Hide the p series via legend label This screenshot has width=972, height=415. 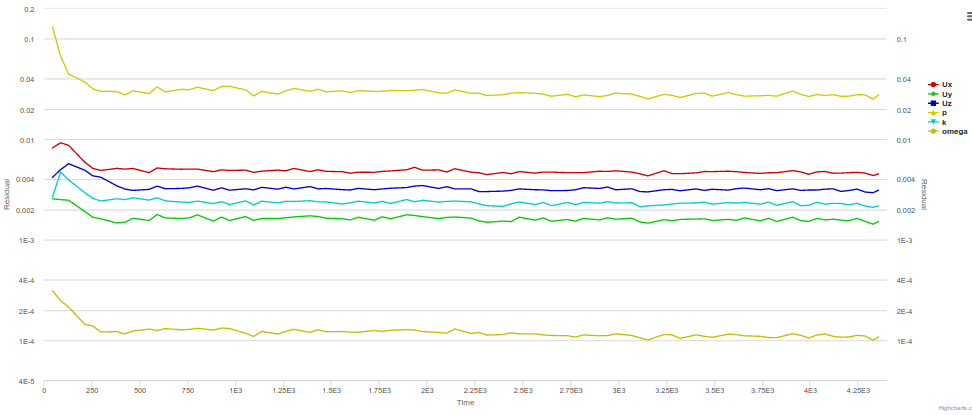click(x=944, y=113)
